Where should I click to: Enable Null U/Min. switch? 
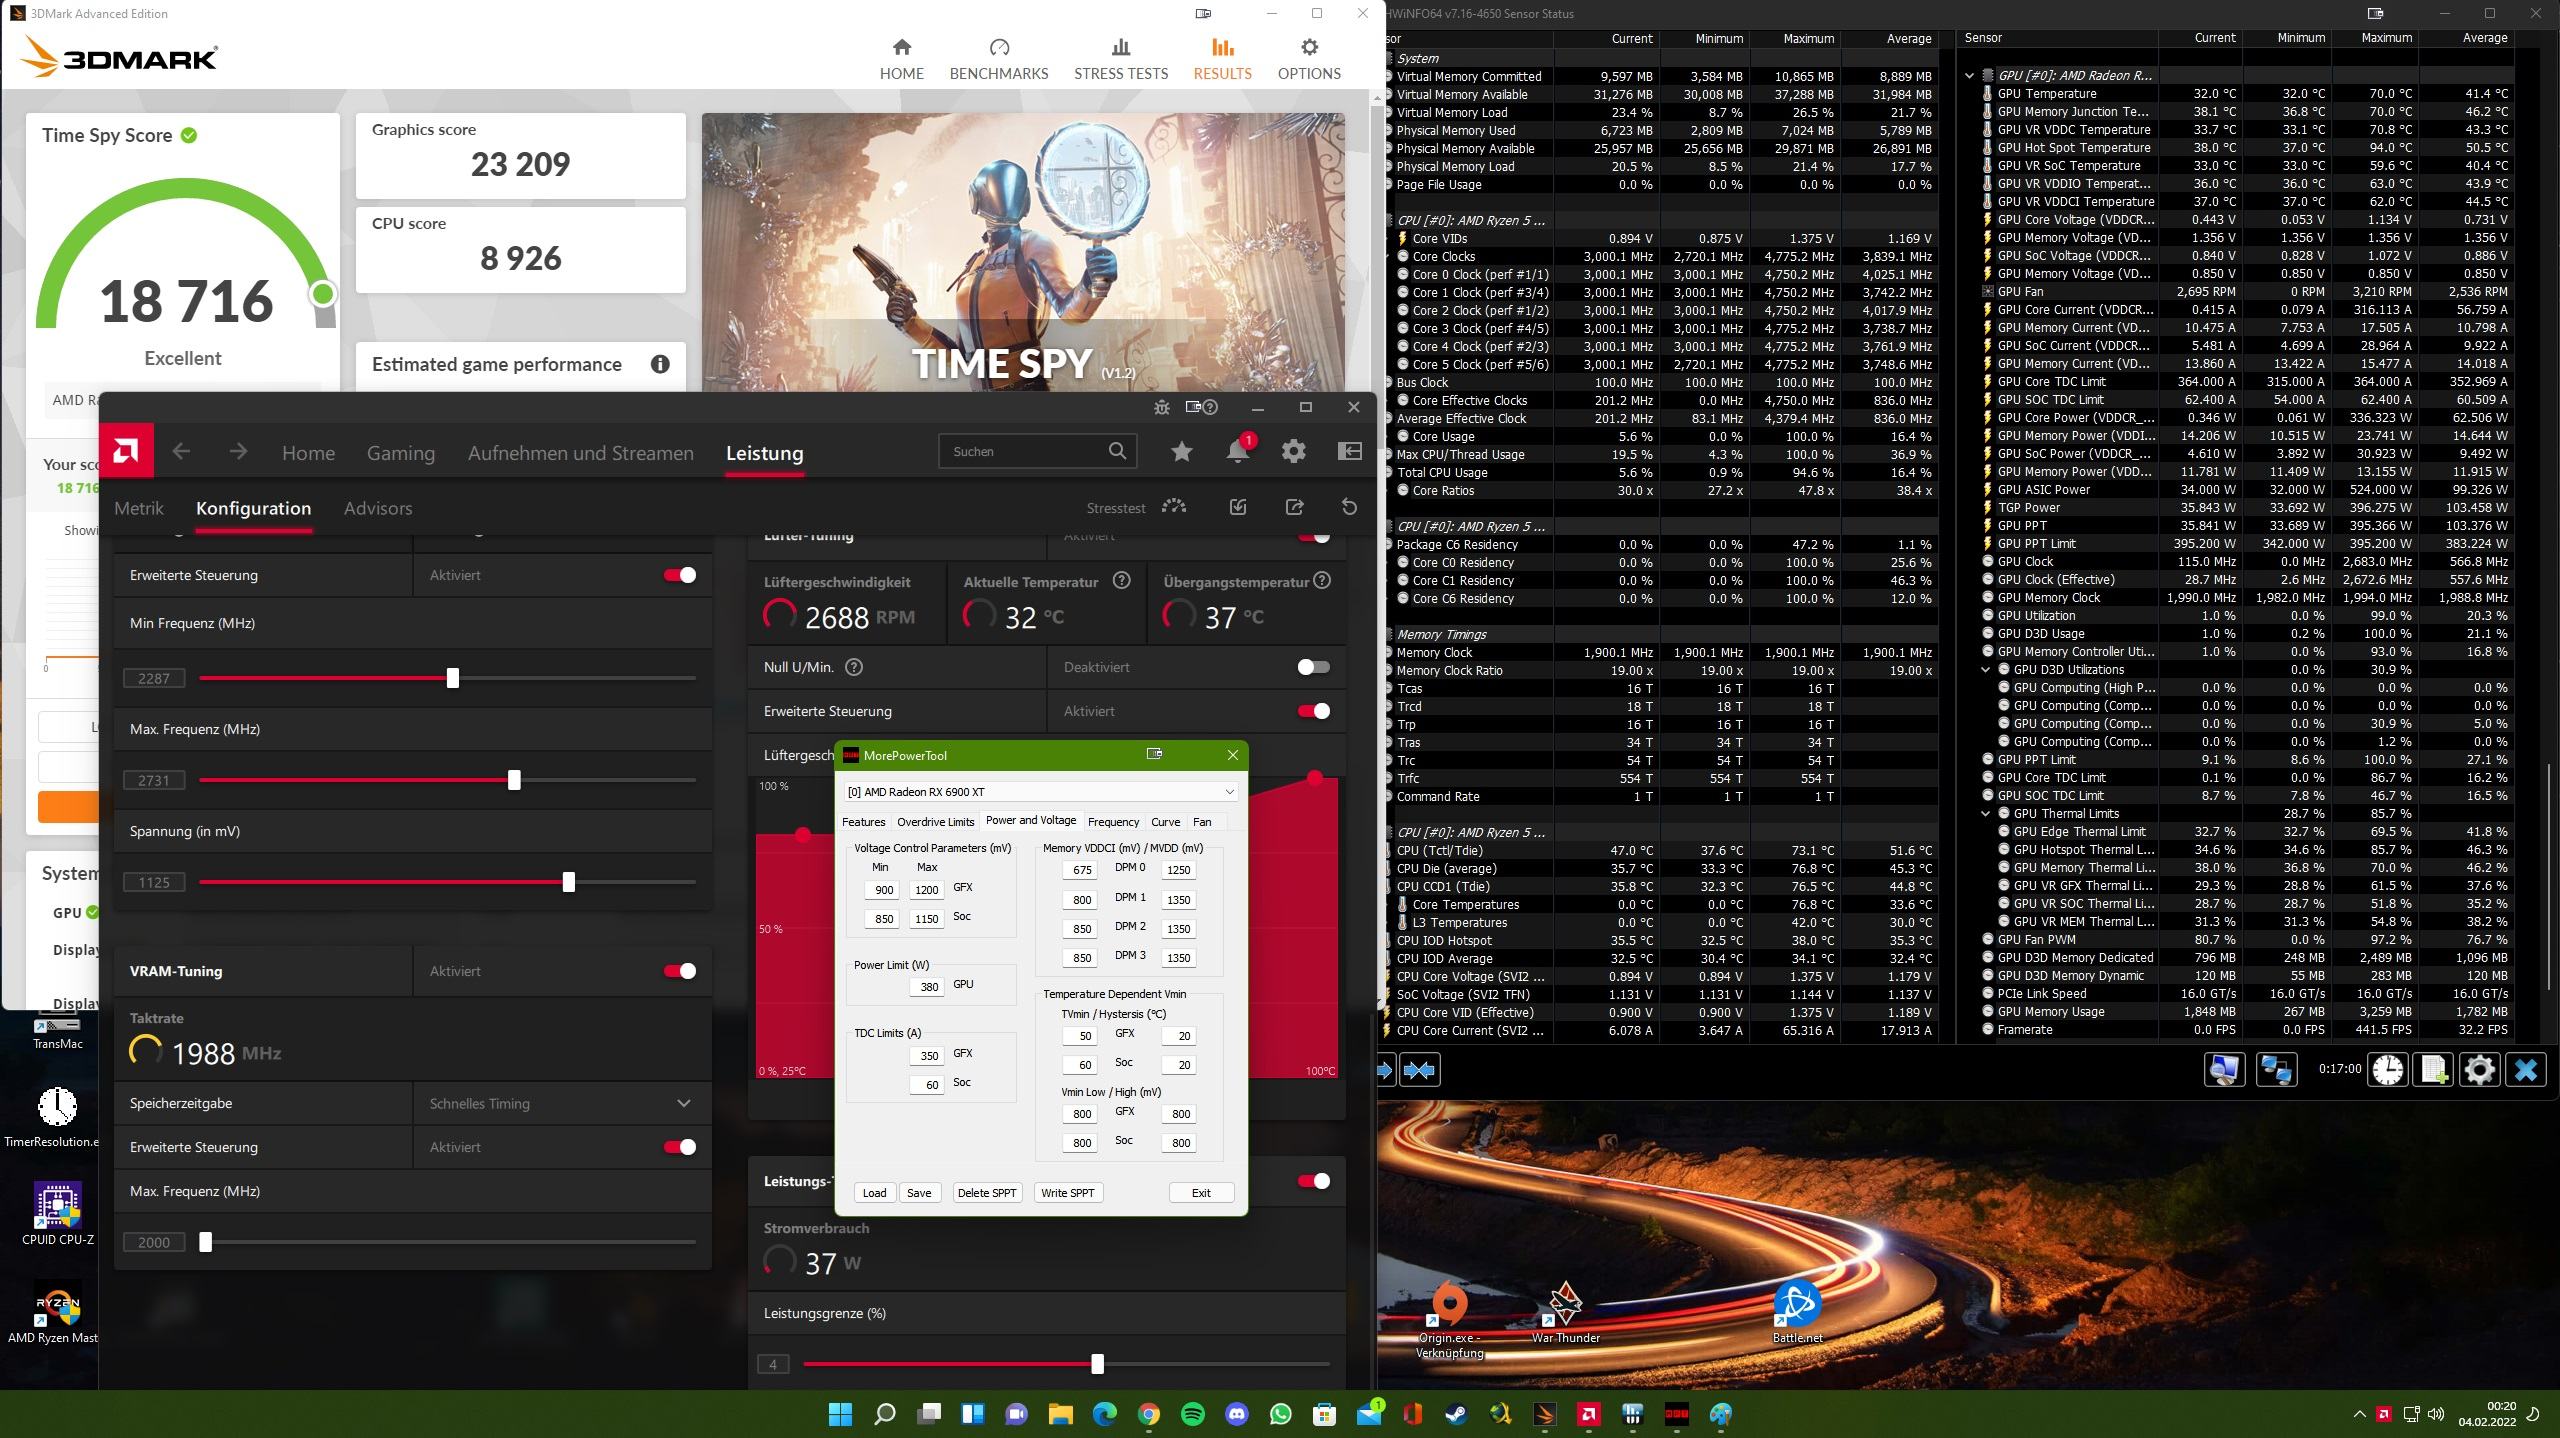[x=1313, y=667]
